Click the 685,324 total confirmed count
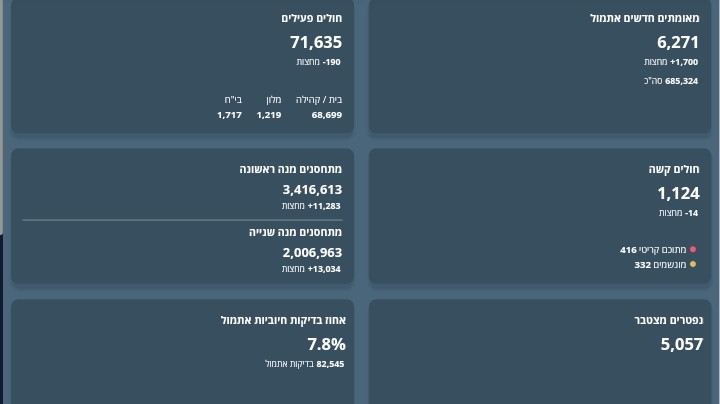Image resolution: width=720 pixels, height=404 pixels. [x=681, y=81]
